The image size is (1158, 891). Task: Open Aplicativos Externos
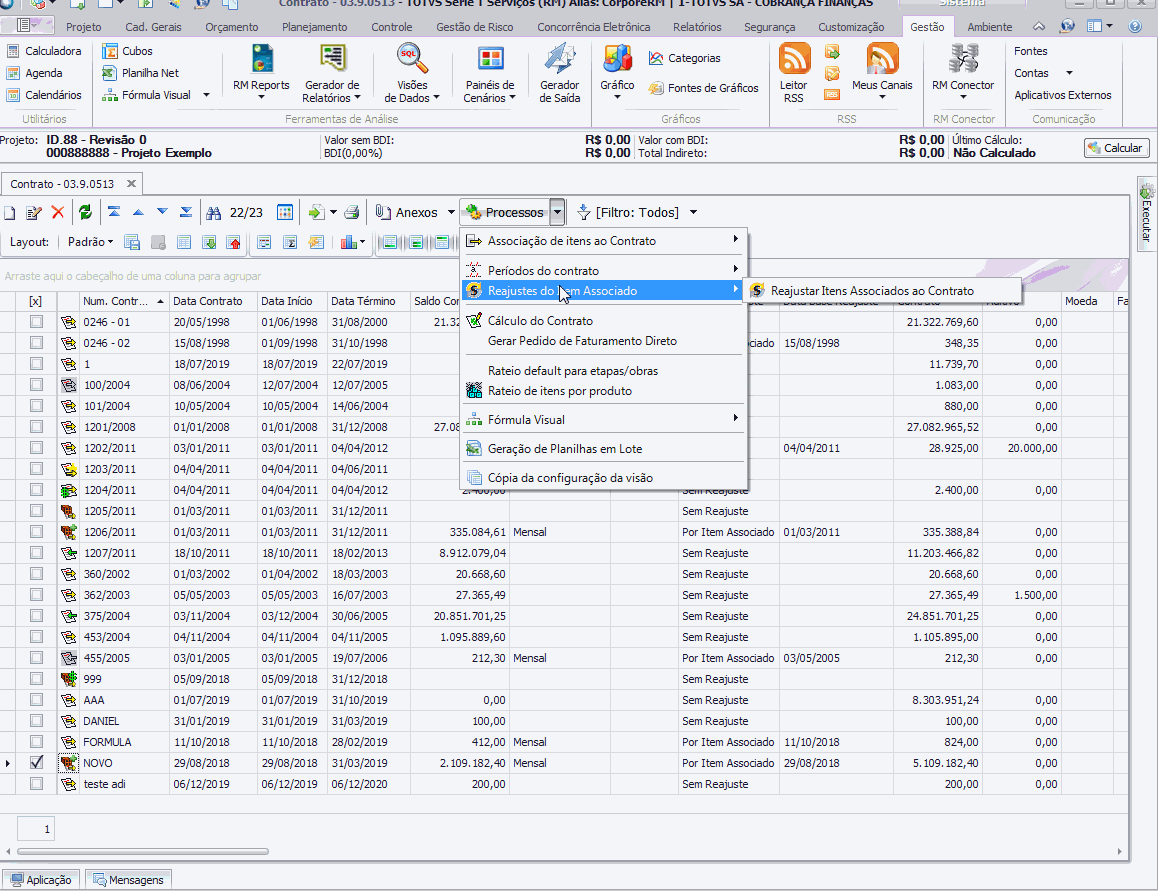pos(1063,95)
